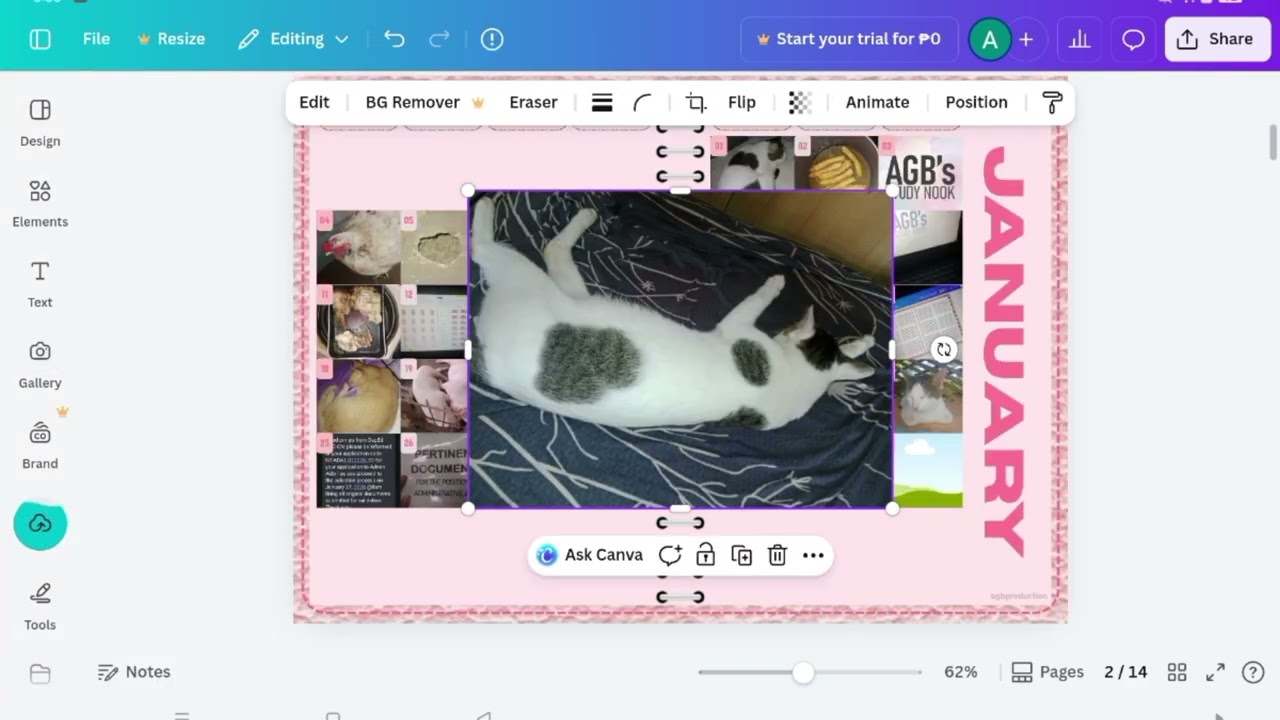
Task: Open the analytics chart icon
Action: click(1080, 40)
